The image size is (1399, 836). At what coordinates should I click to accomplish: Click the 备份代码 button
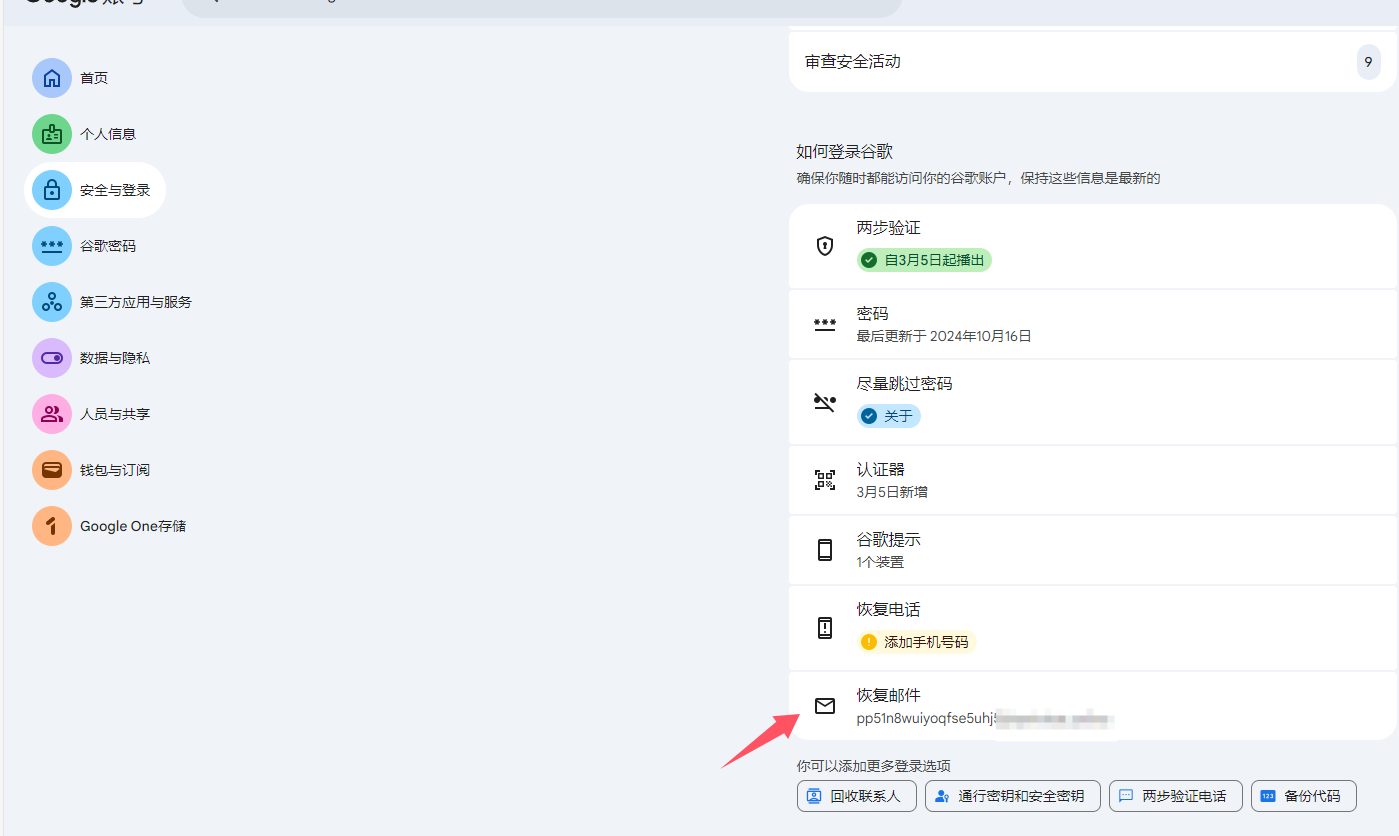point(1303,797)
